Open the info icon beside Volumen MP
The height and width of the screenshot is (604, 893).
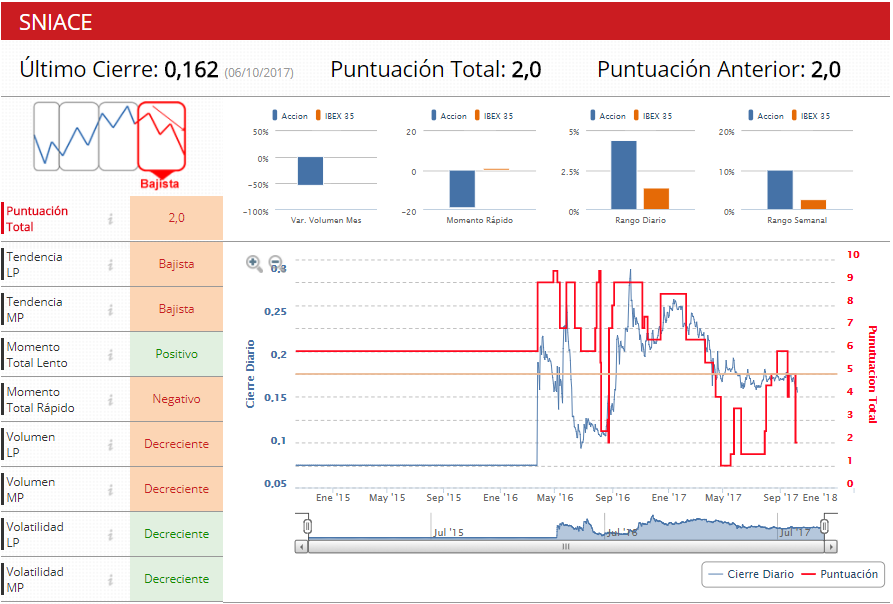[110, 490]
